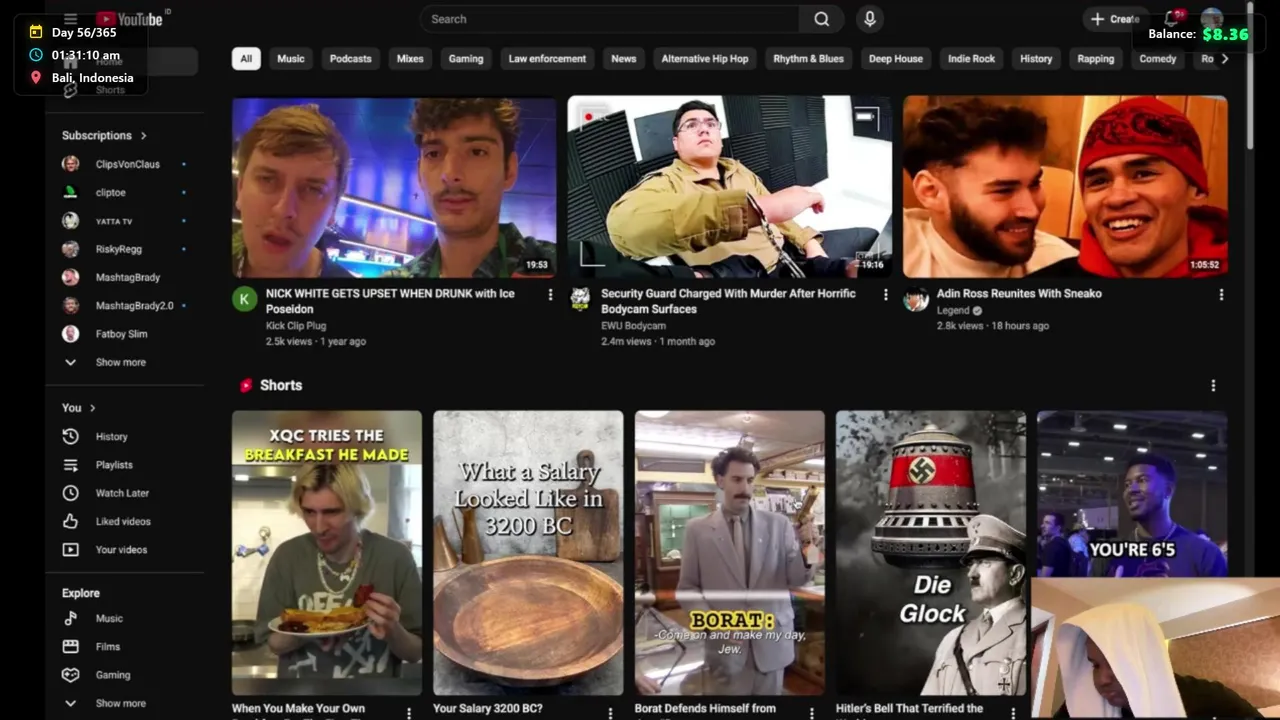1280x720 pixels.
Task: Open Adin Ross Reunites title link
Action: pyautogui.click(x=1019, y=293)
